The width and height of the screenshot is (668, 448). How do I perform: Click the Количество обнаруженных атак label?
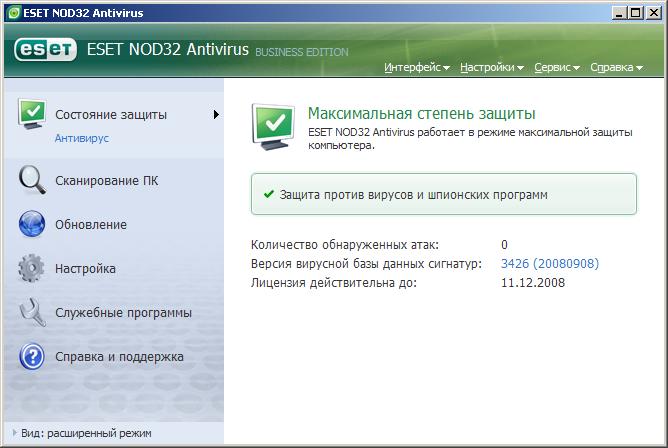[345, 245]
